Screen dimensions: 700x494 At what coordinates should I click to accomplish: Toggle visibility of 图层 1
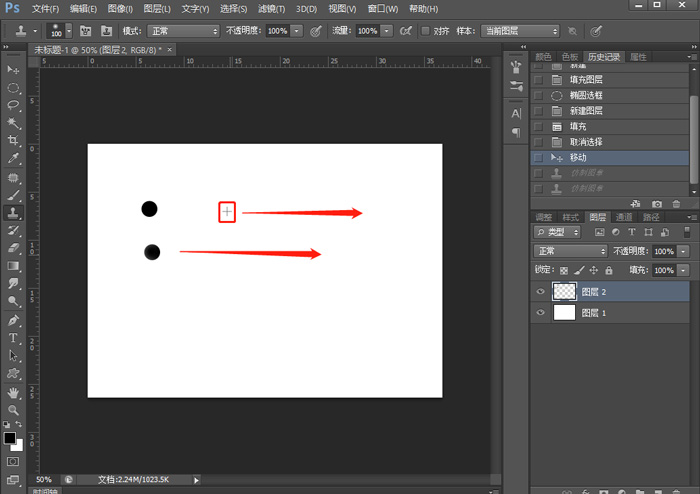click(x=540, y=312)
